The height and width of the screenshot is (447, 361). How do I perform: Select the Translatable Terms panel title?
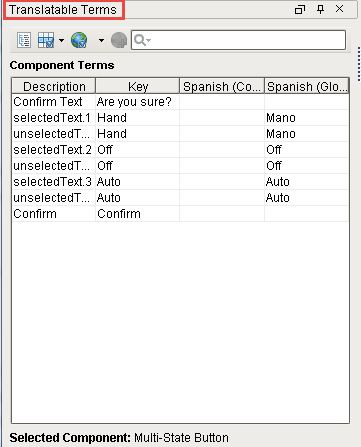click(x=63, y=10)
